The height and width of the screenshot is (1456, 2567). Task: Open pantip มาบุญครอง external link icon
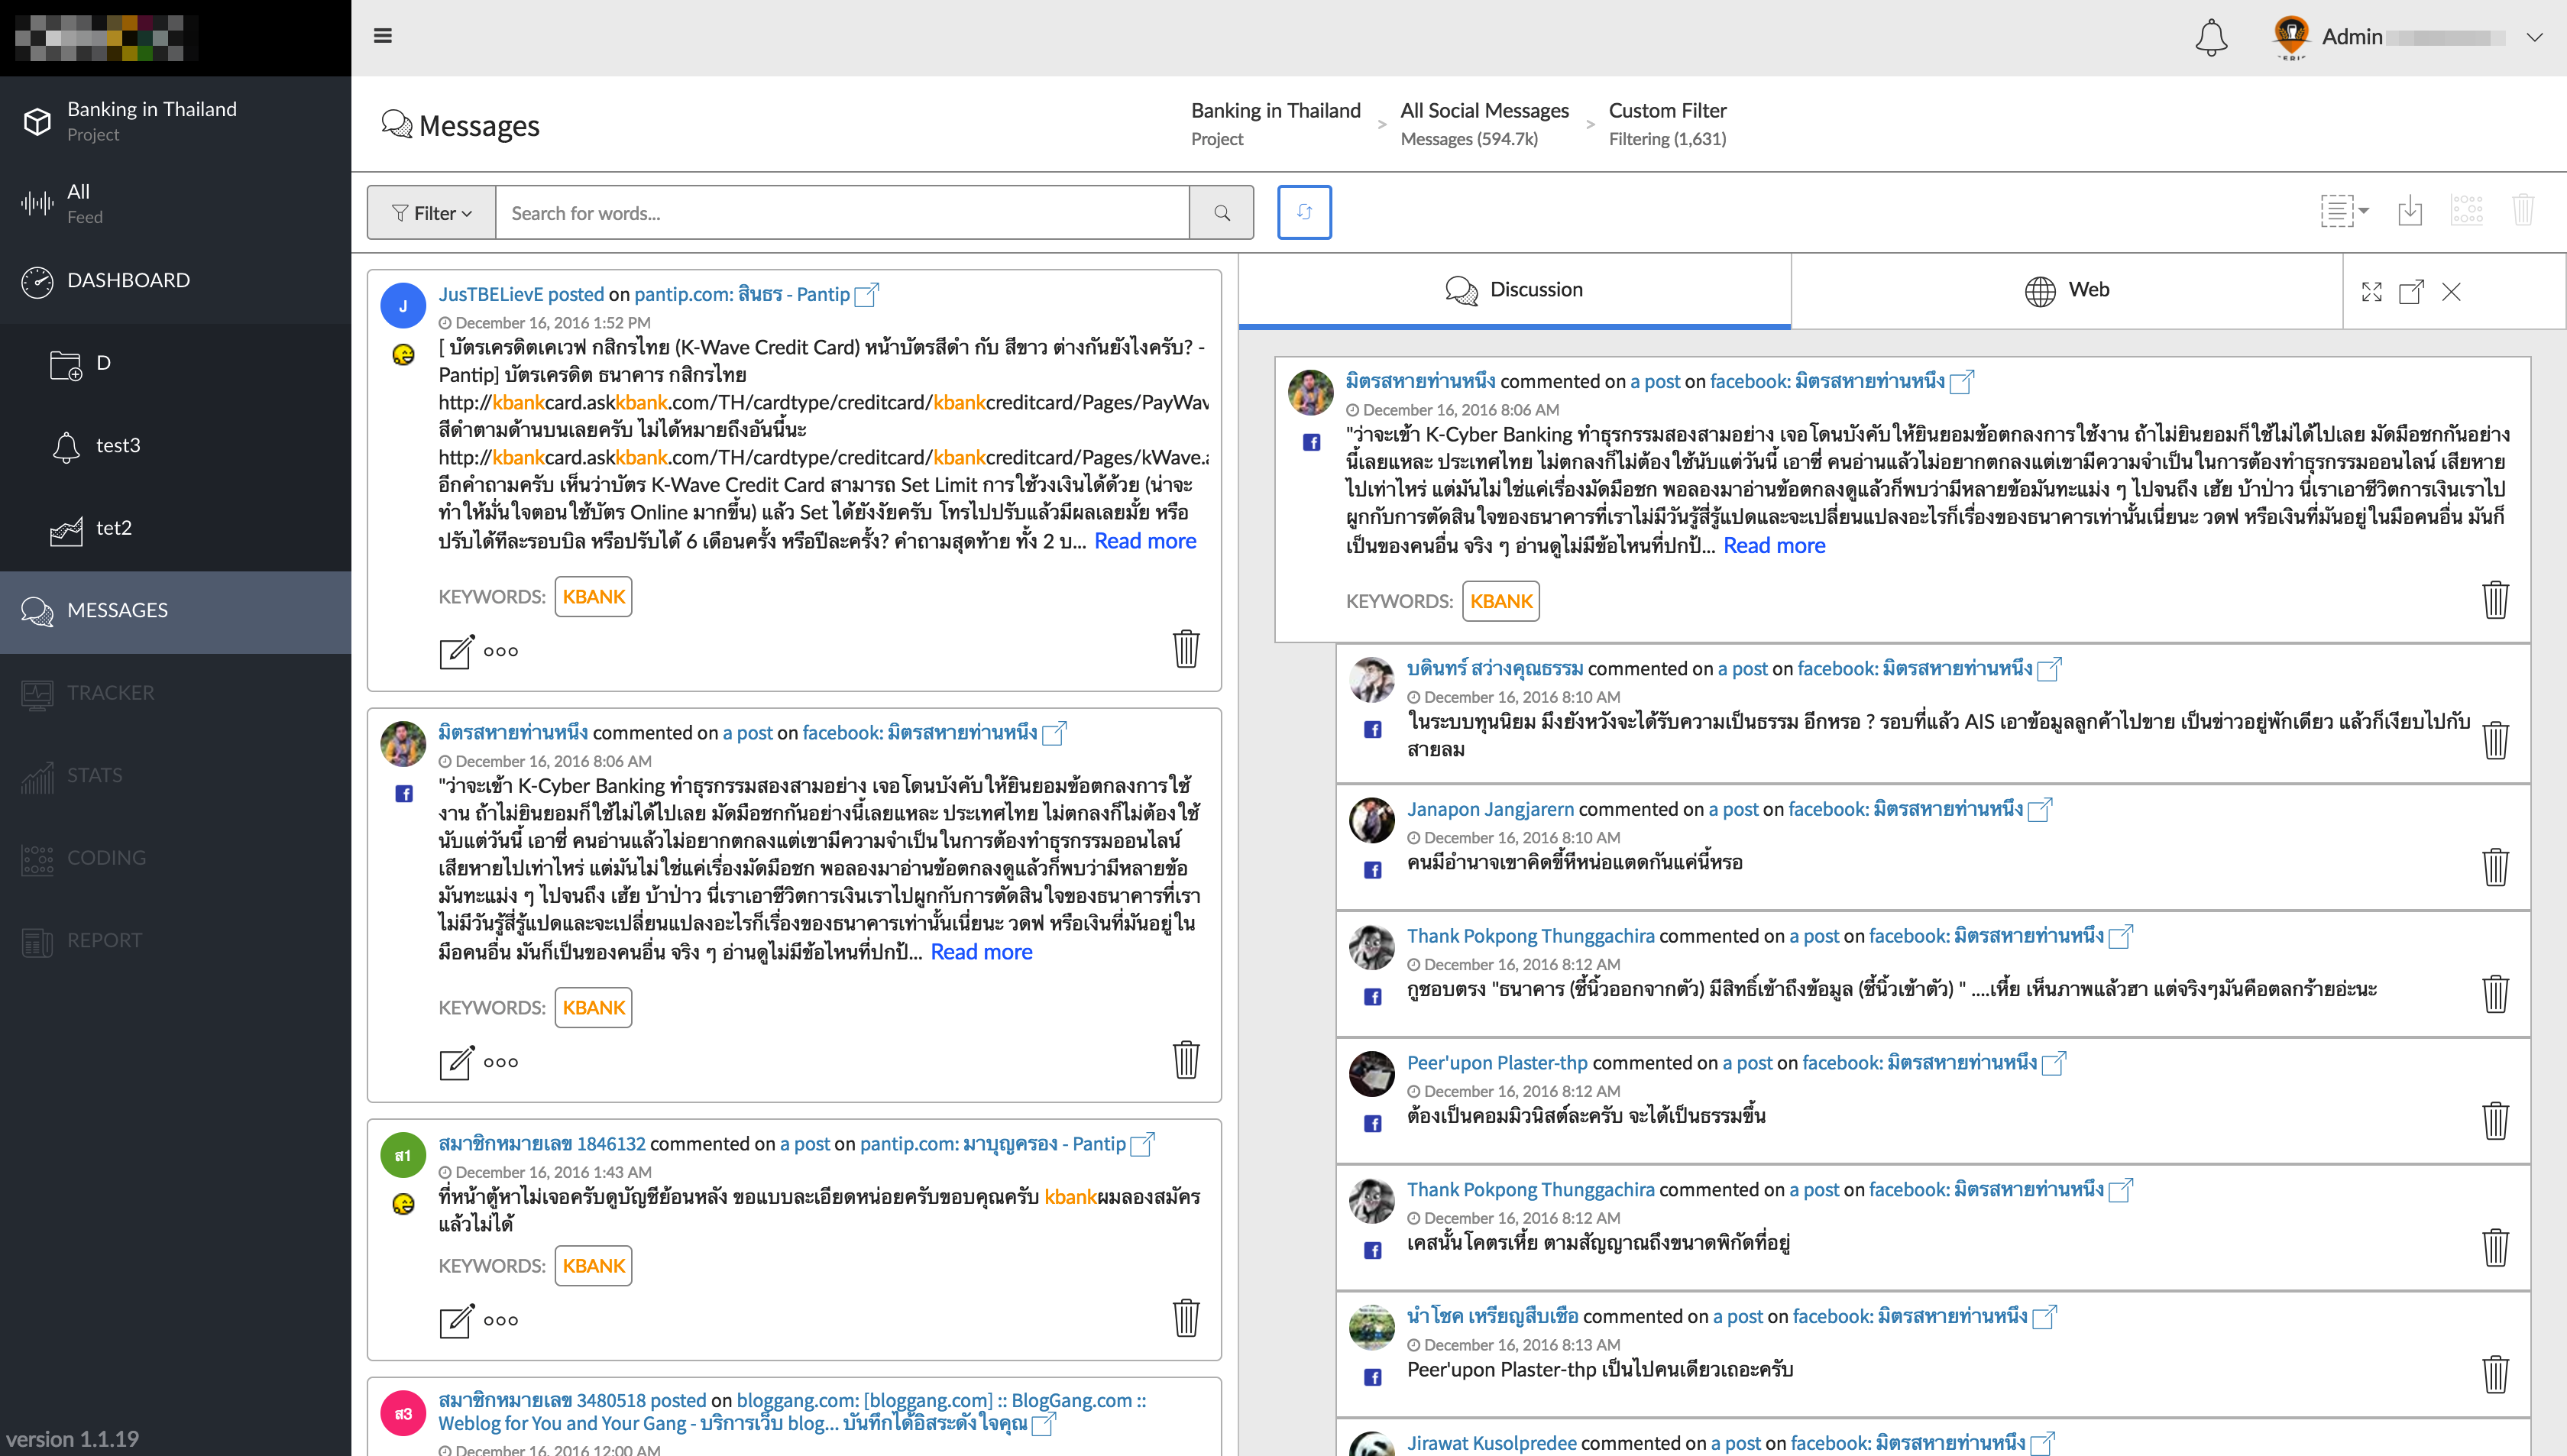1142,1144
